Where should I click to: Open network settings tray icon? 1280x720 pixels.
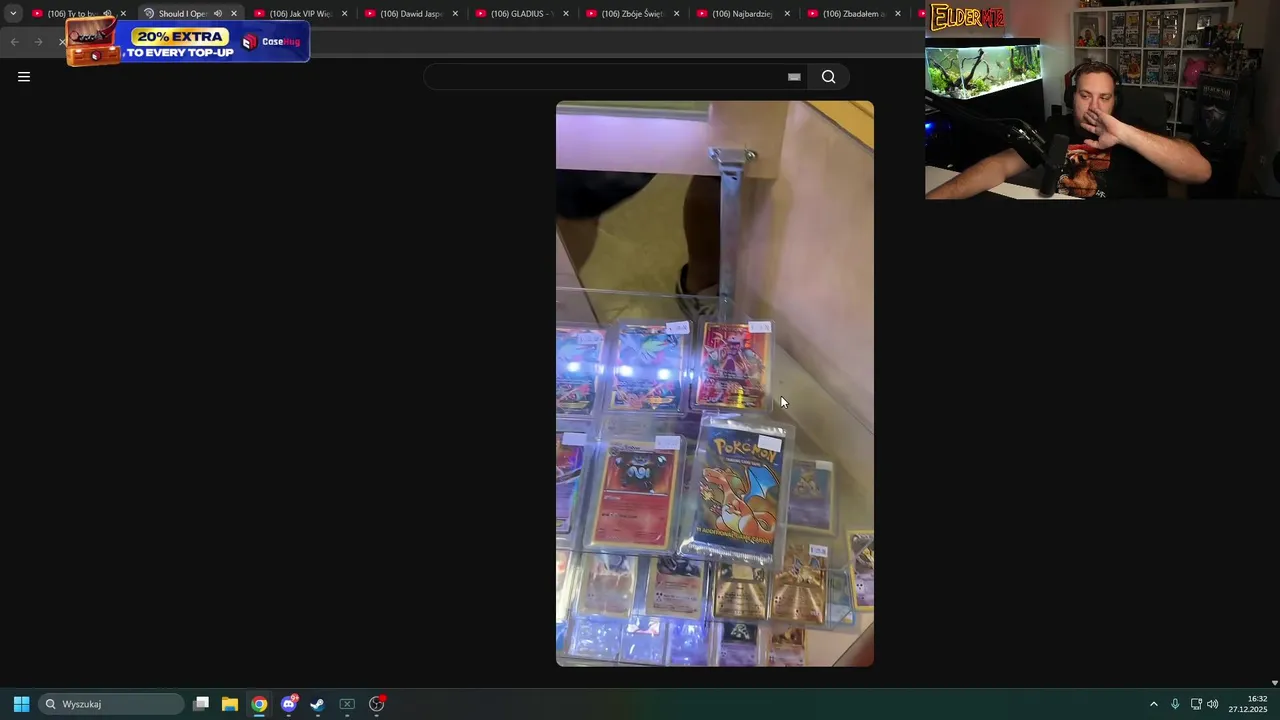[1196, 704]
